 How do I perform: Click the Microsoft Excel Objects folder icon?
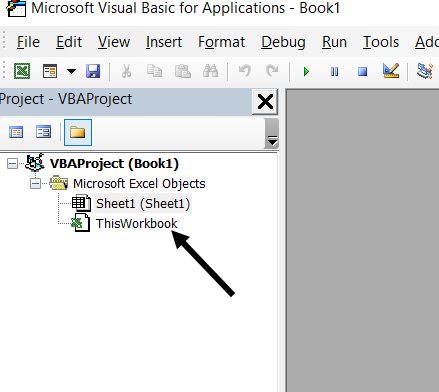[x=59, y=183]
